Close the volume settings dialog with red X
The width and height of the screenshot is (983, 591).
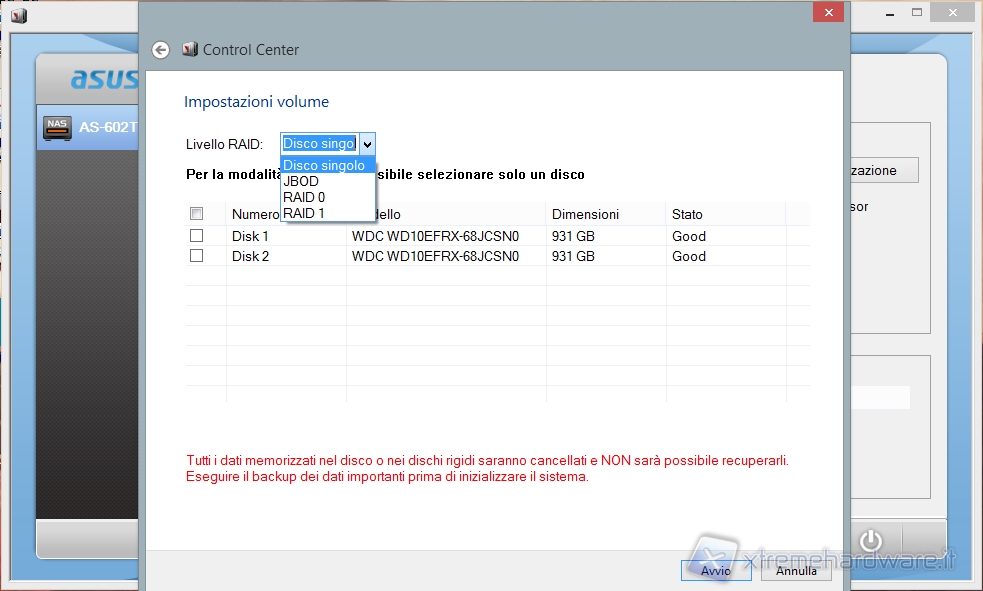tap(826, 12)
